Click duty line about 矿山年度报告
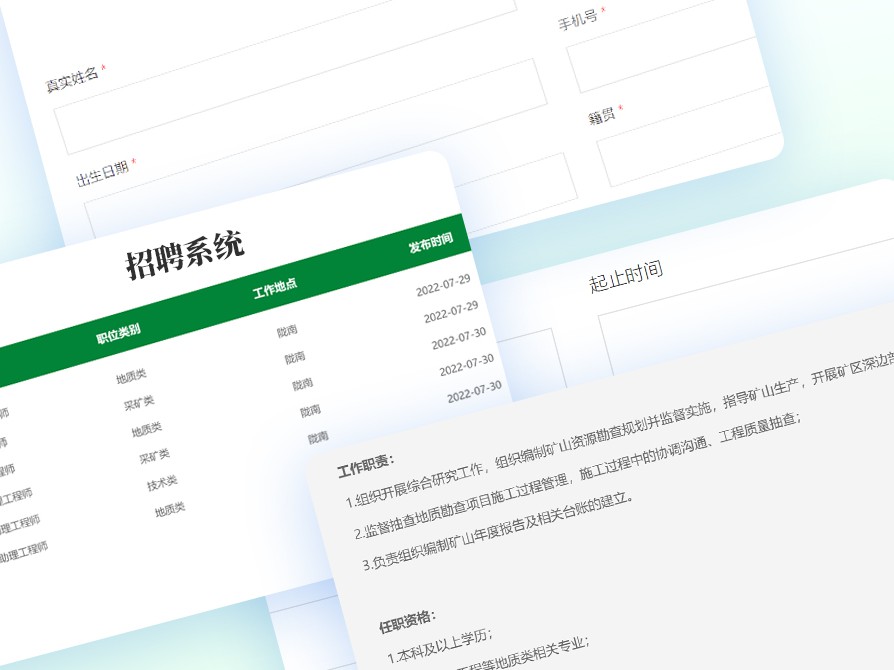The height and width of the screenshot is (670, 894). pos(500,538)
